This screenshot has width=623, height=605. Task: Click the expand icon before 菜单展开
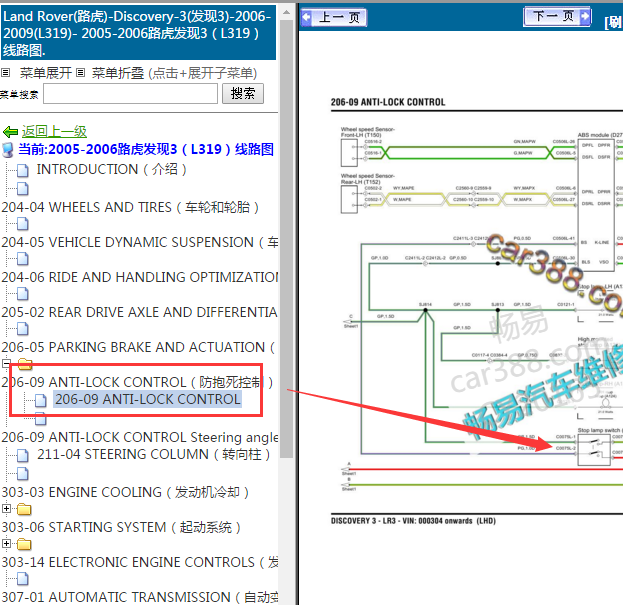point(6,73)
